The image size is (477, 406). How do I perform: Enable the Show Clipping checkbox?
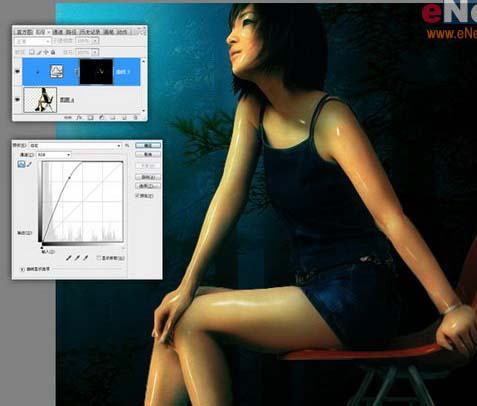[99, 258]
